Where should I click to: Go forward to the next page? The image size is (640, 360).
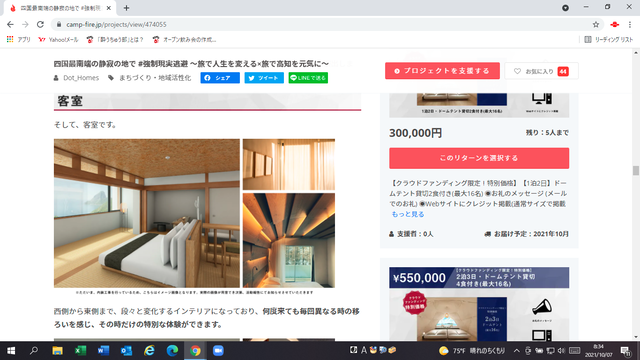25,24
